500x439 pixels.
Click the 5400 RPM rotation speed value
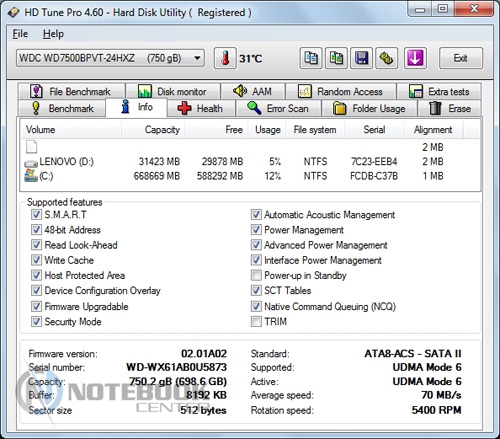tap(436, 410)
